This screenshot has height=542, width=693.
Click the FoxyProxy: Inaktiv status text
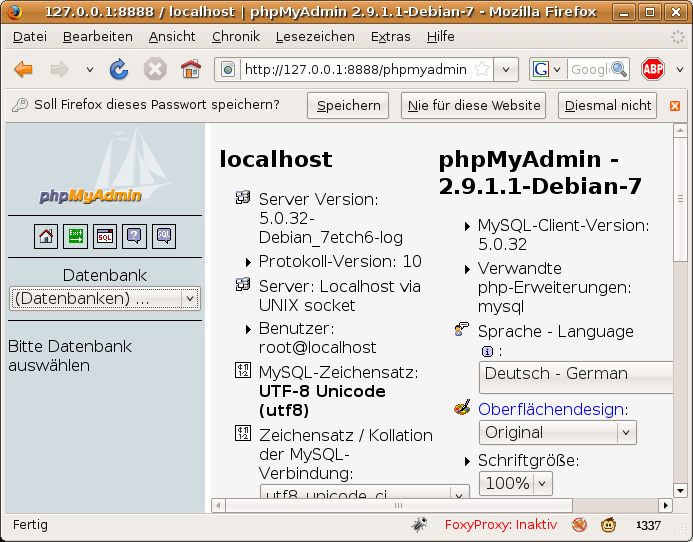(x=501, y=525)
